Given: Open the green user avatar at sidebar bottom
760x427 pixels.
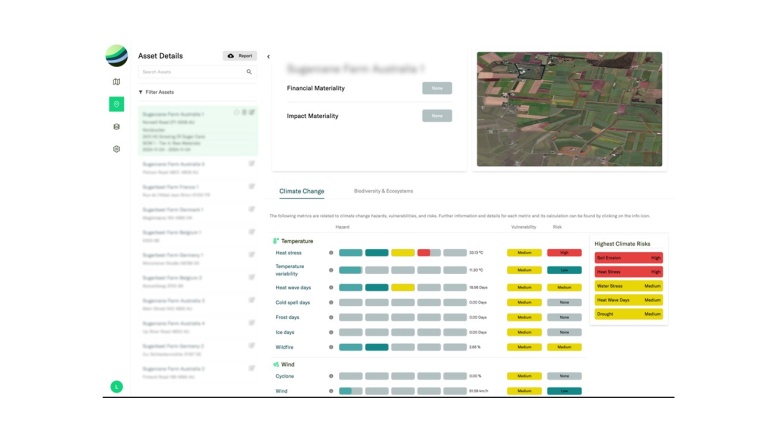Looking at the screenshot, I should tap(116, 386).
